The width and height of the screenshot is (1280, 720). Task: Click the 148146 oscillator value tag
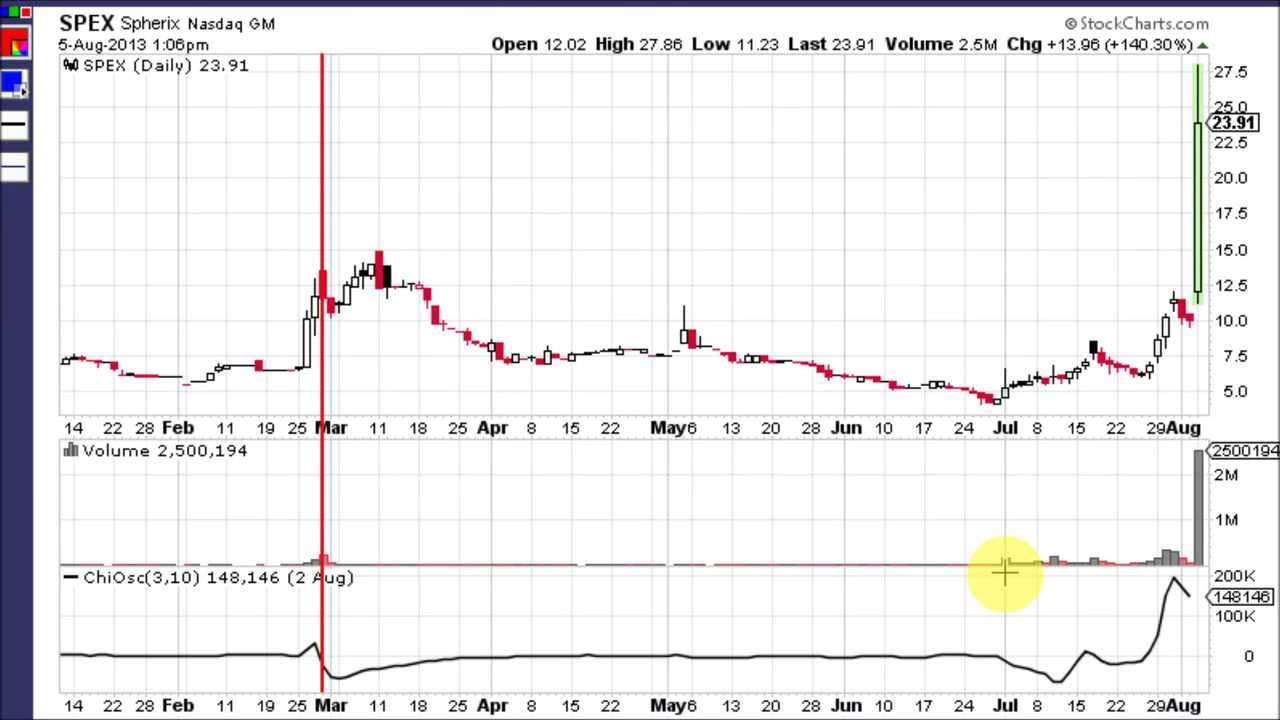pos(1241,597)
